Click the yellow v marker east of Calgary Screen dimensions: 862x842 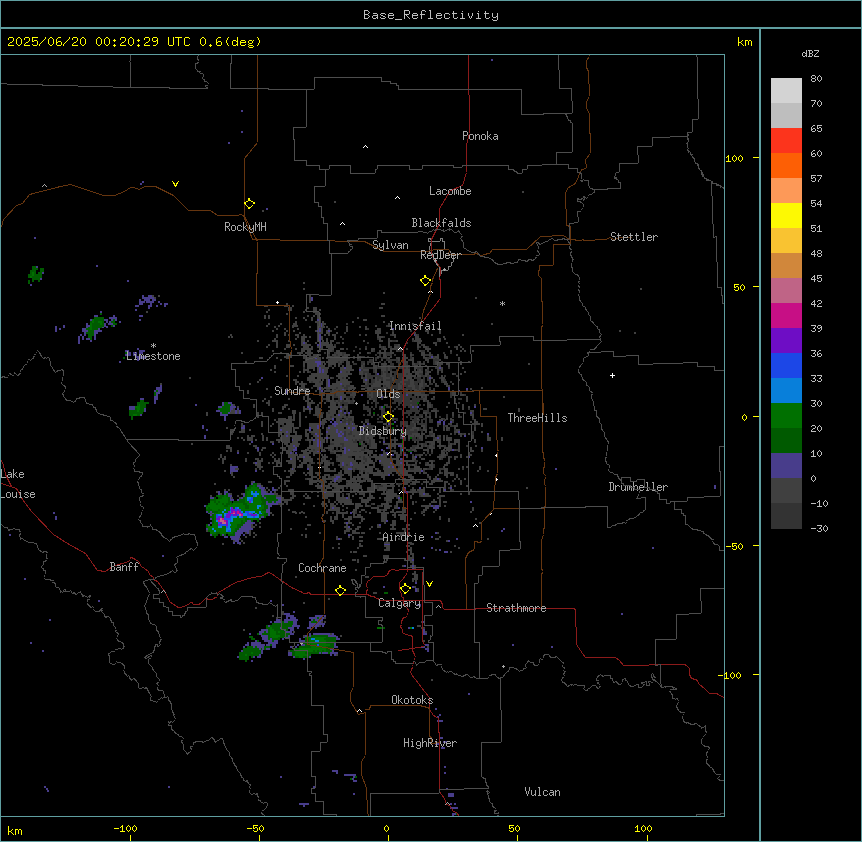click(429, 584)
